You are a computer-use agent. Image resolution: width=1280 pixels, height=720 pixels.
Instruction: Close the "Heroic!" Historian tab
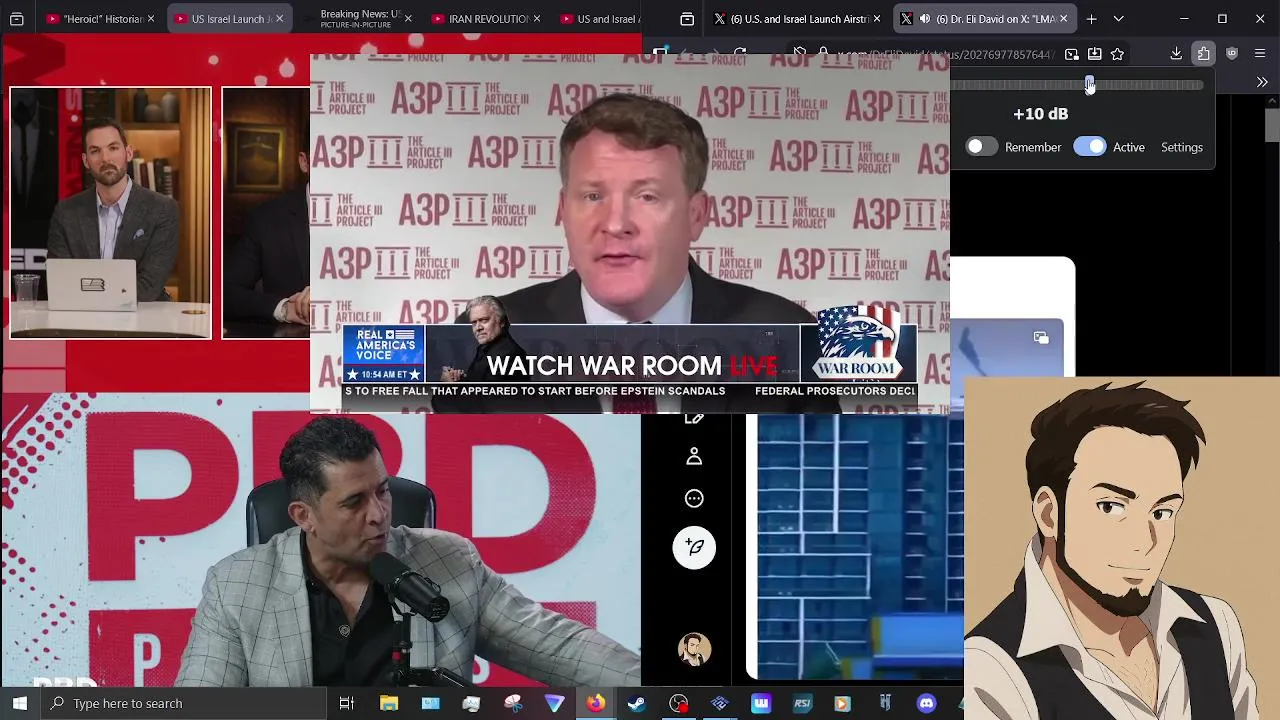(x=150, y=19)
